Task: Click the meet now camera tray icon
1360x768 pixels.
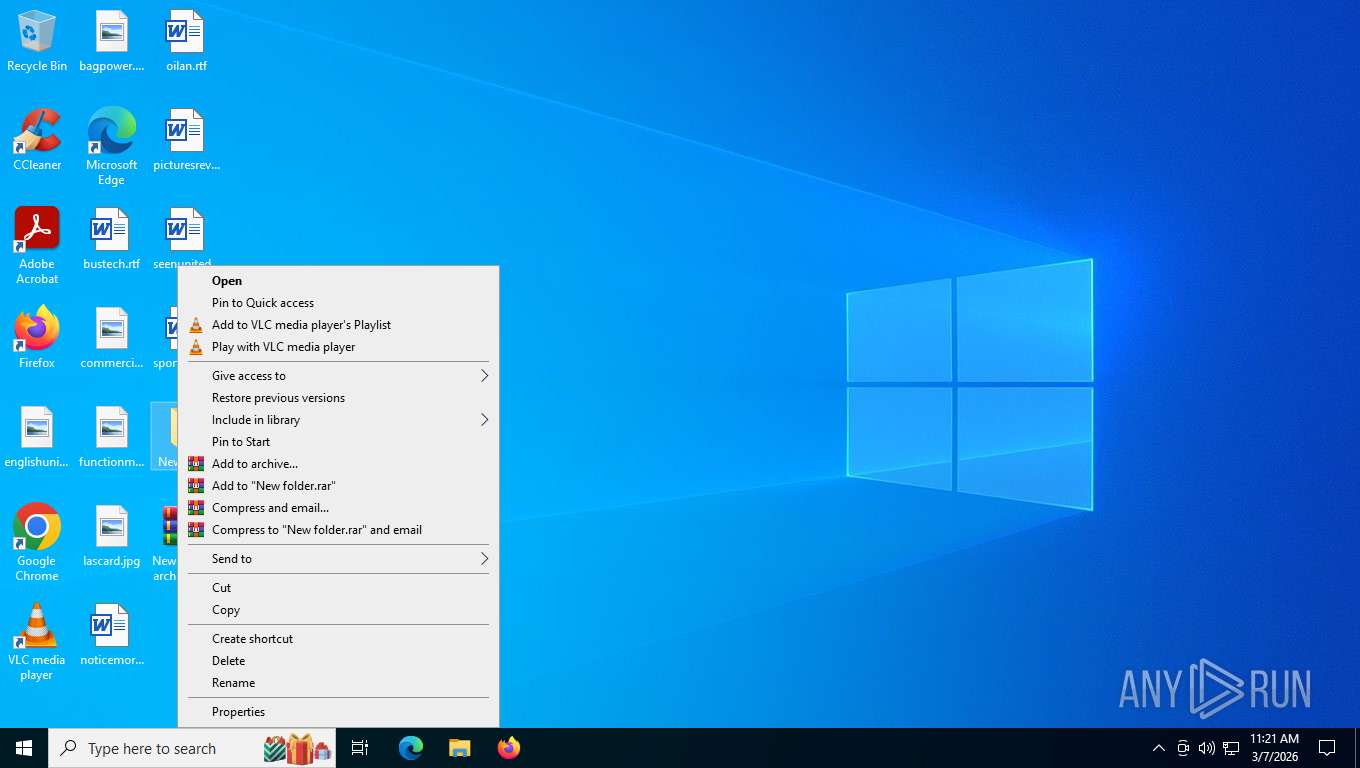Action: coord(1183,748)
